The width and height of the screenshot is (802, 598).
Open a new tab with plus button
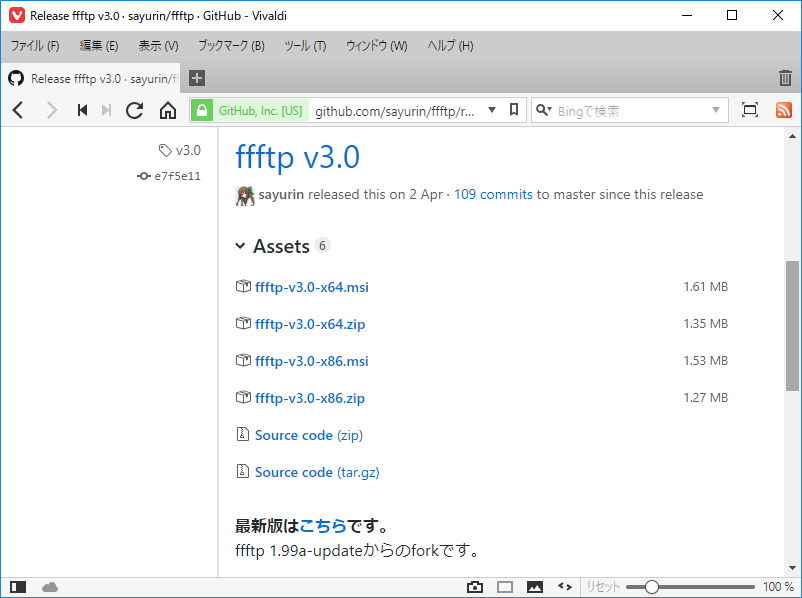[197, 78]
